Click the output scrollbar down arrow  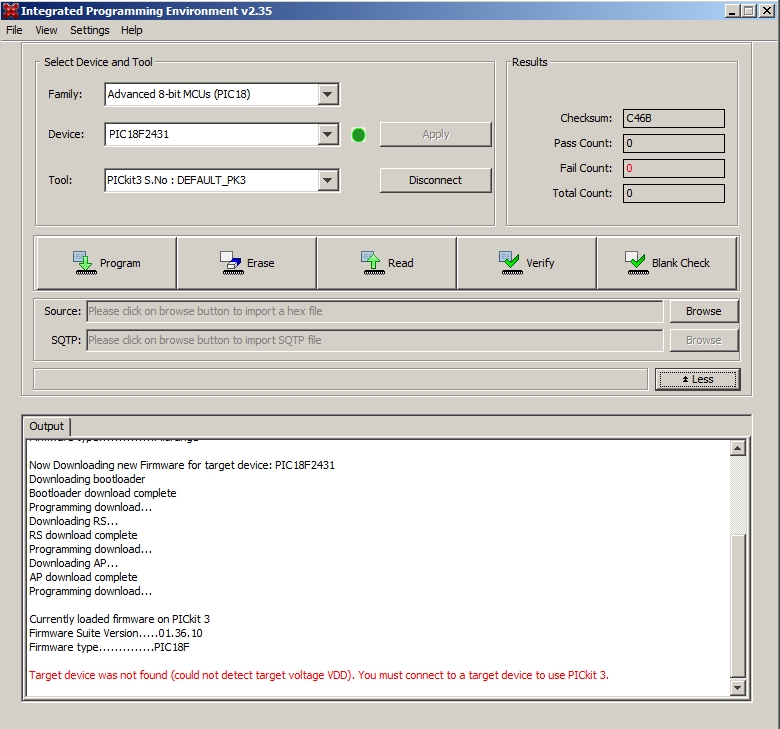pyautogui.click(x=737, y=688)
